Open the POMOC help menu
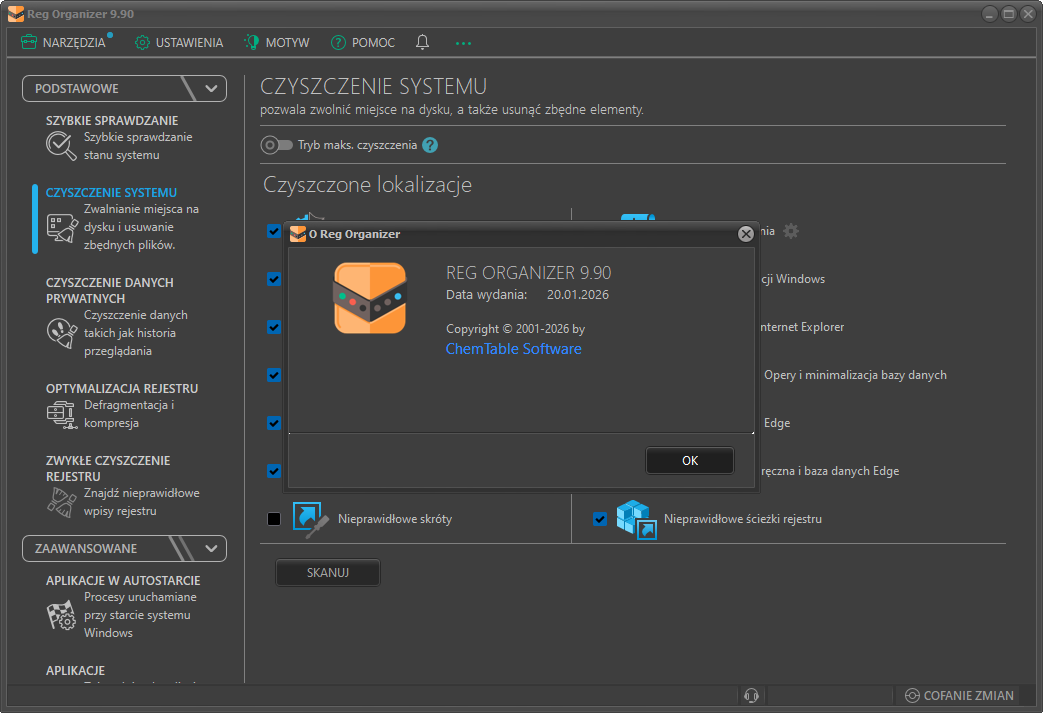The height and width of the screenshot is (713, 1043). (x=363, y=43)
